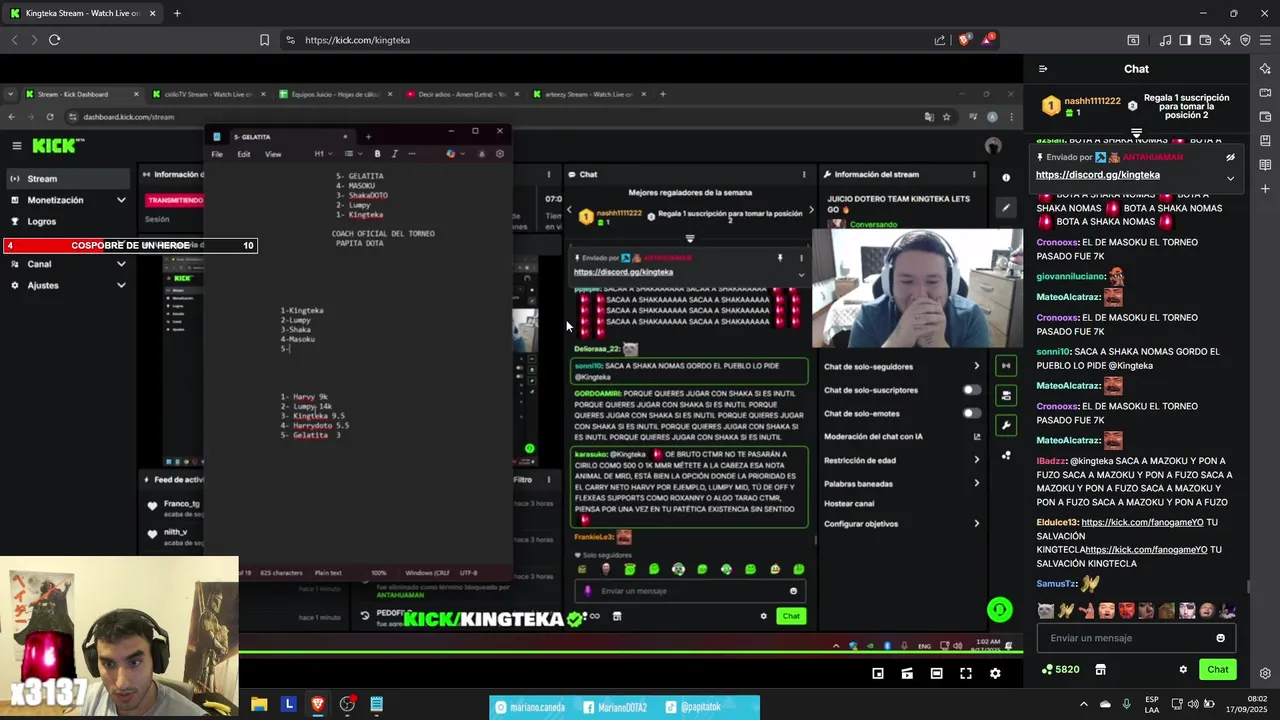Enter fullscreen on the stream player
The height and width of the screenshot is (720, 1280).
(966, 674)
